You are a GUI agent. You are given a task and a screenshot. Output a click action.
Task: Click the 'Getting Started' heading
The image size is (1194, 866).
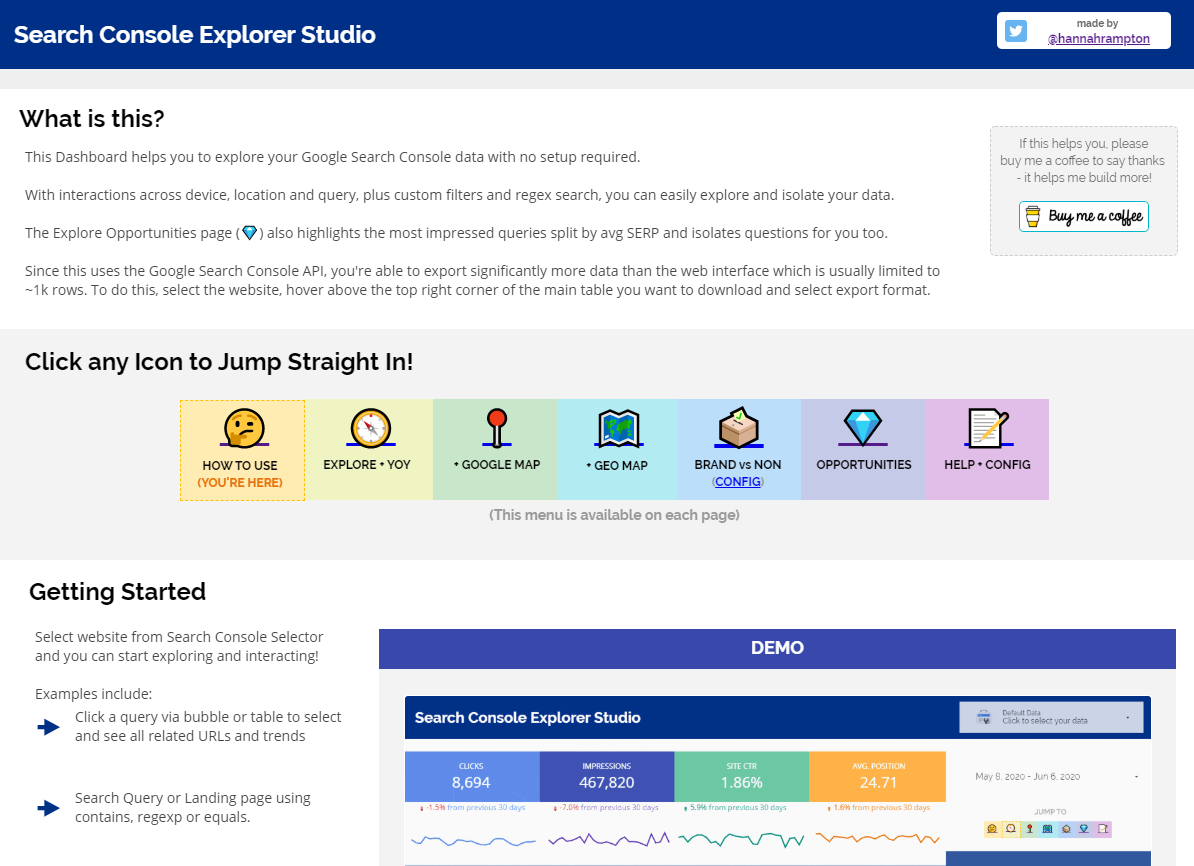(x=117, y=592)
